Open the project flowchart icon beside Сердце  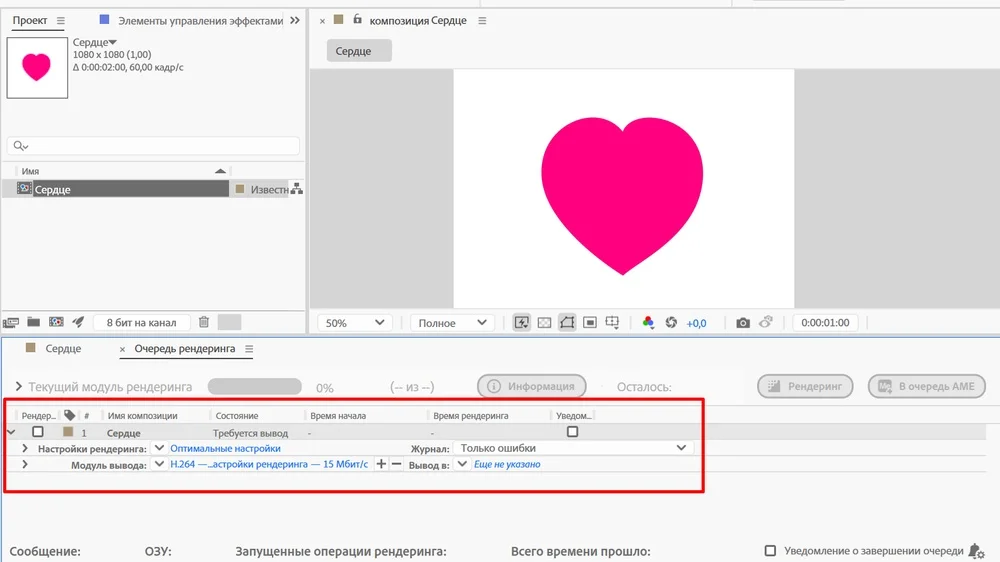coord(296,189)
